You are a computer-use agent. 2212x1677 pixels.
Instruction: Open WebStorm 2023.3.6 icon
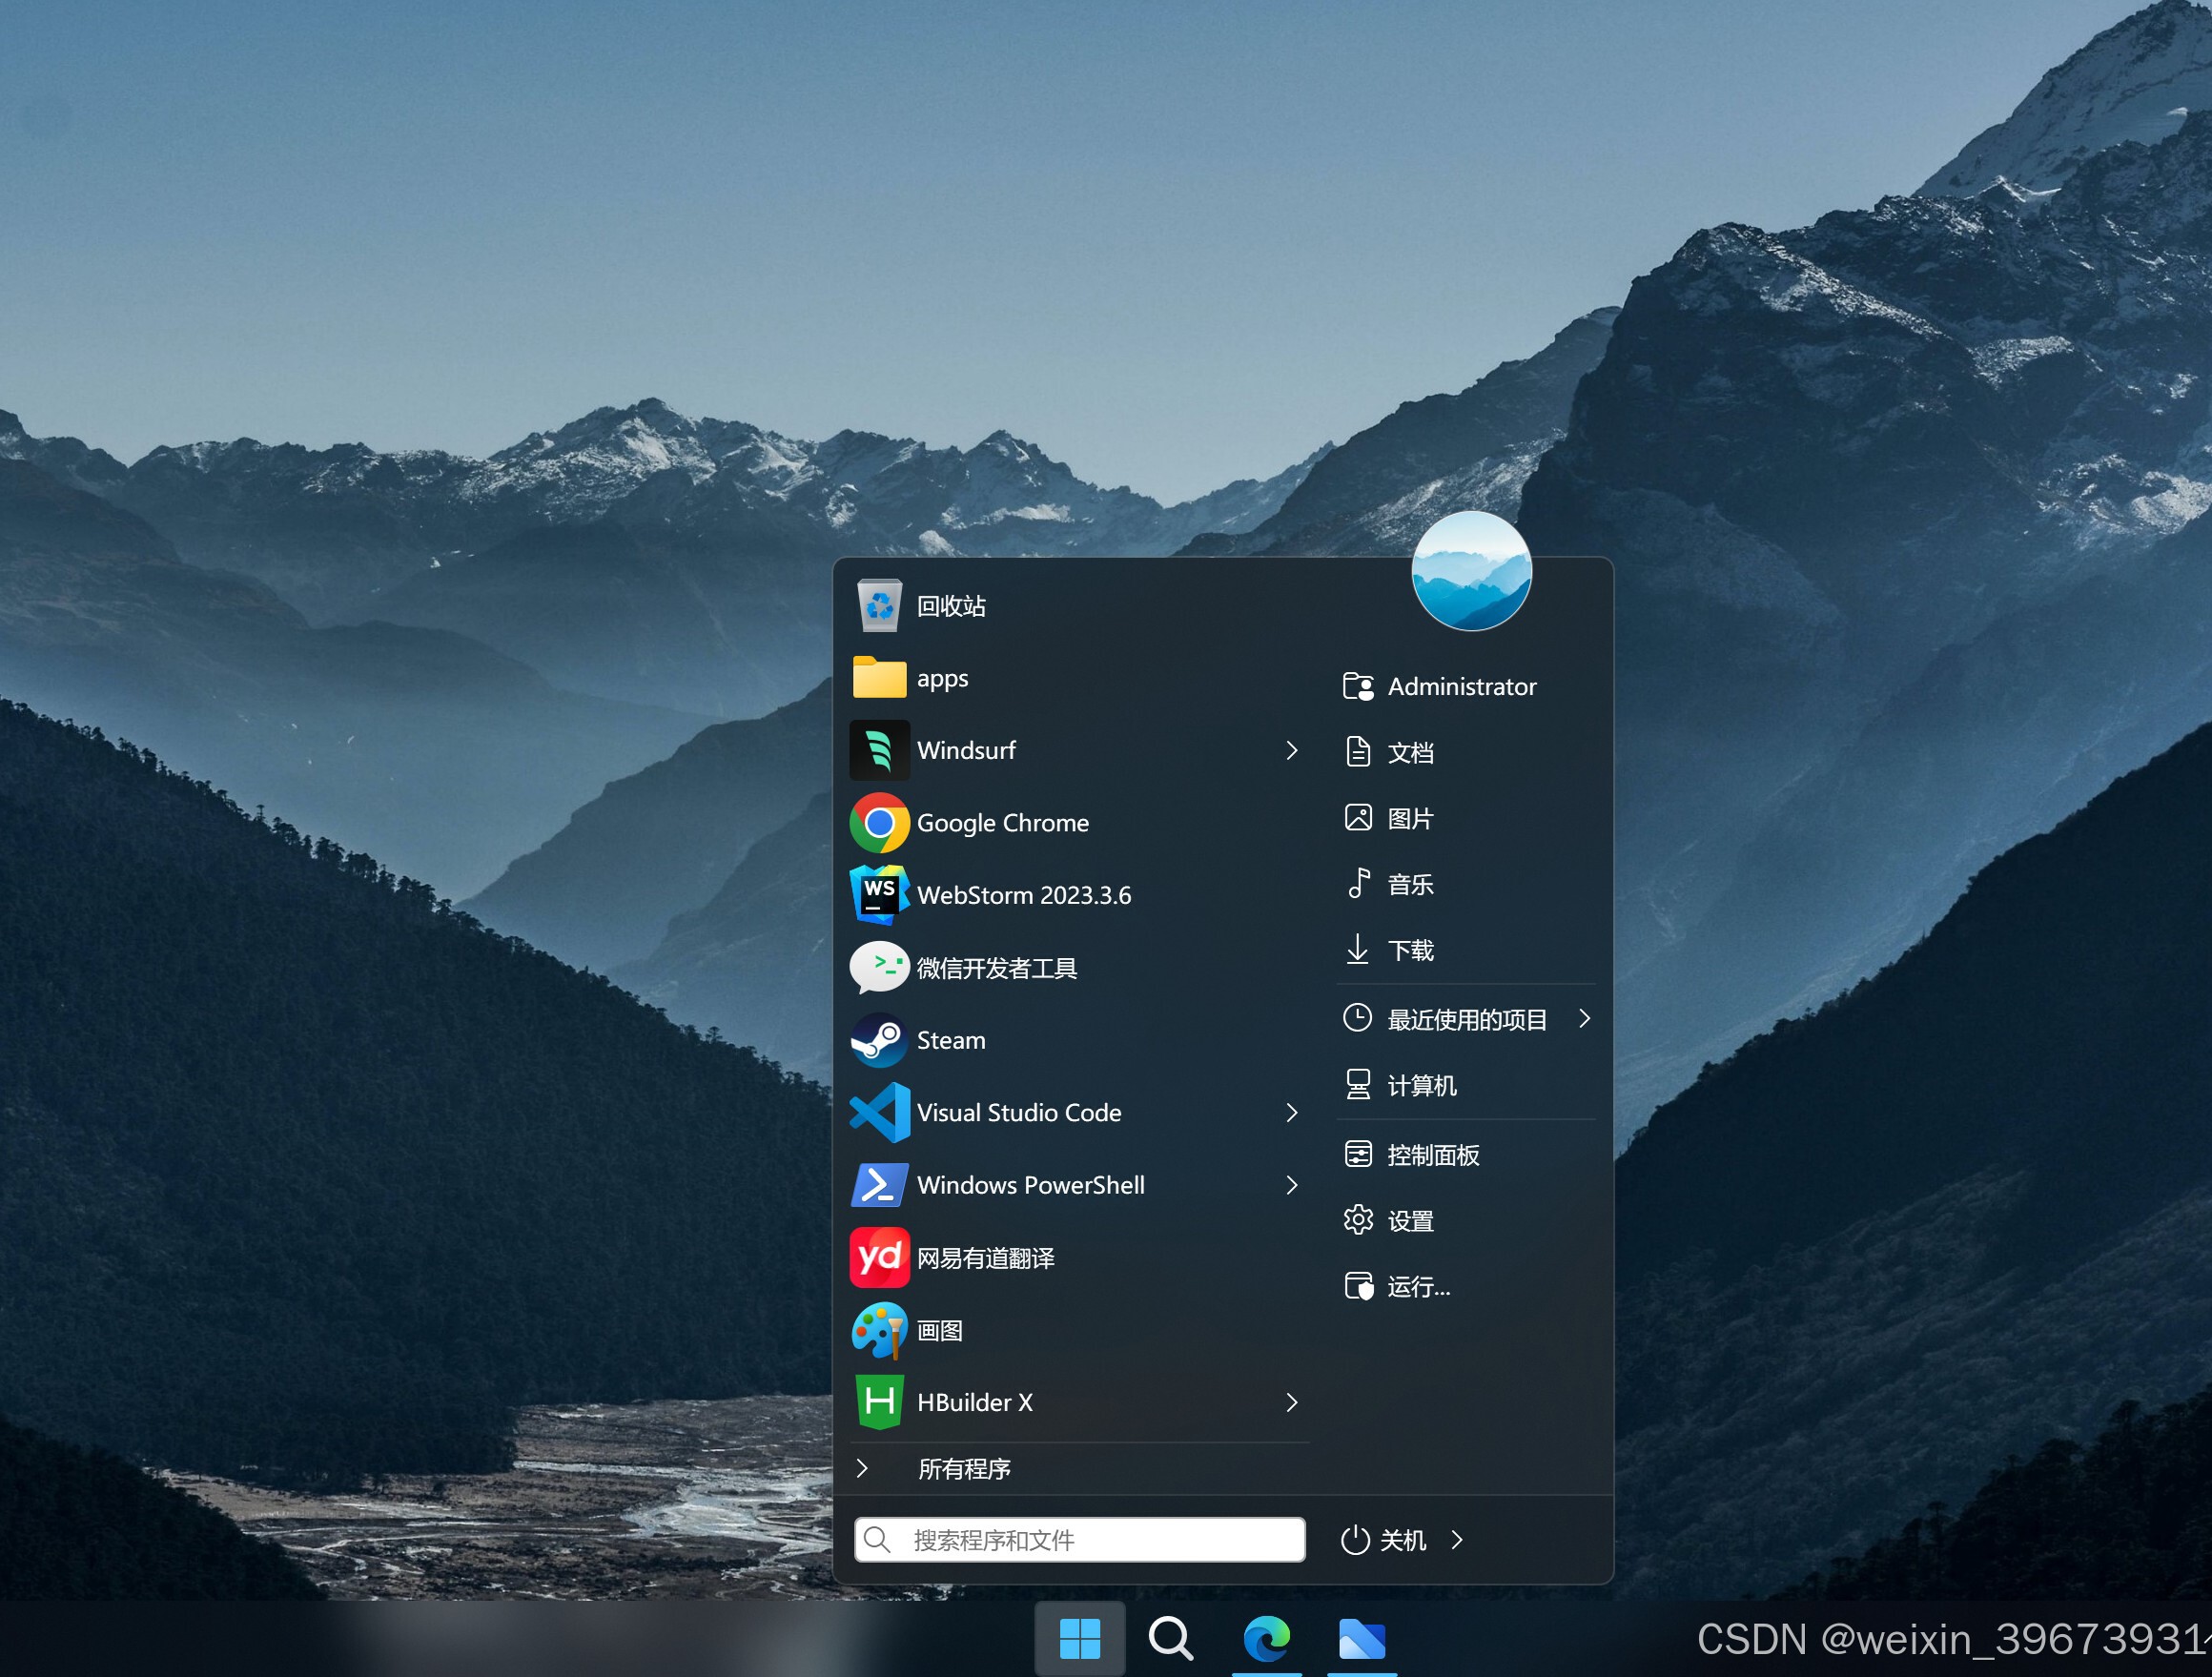click(x=879, y=895)
